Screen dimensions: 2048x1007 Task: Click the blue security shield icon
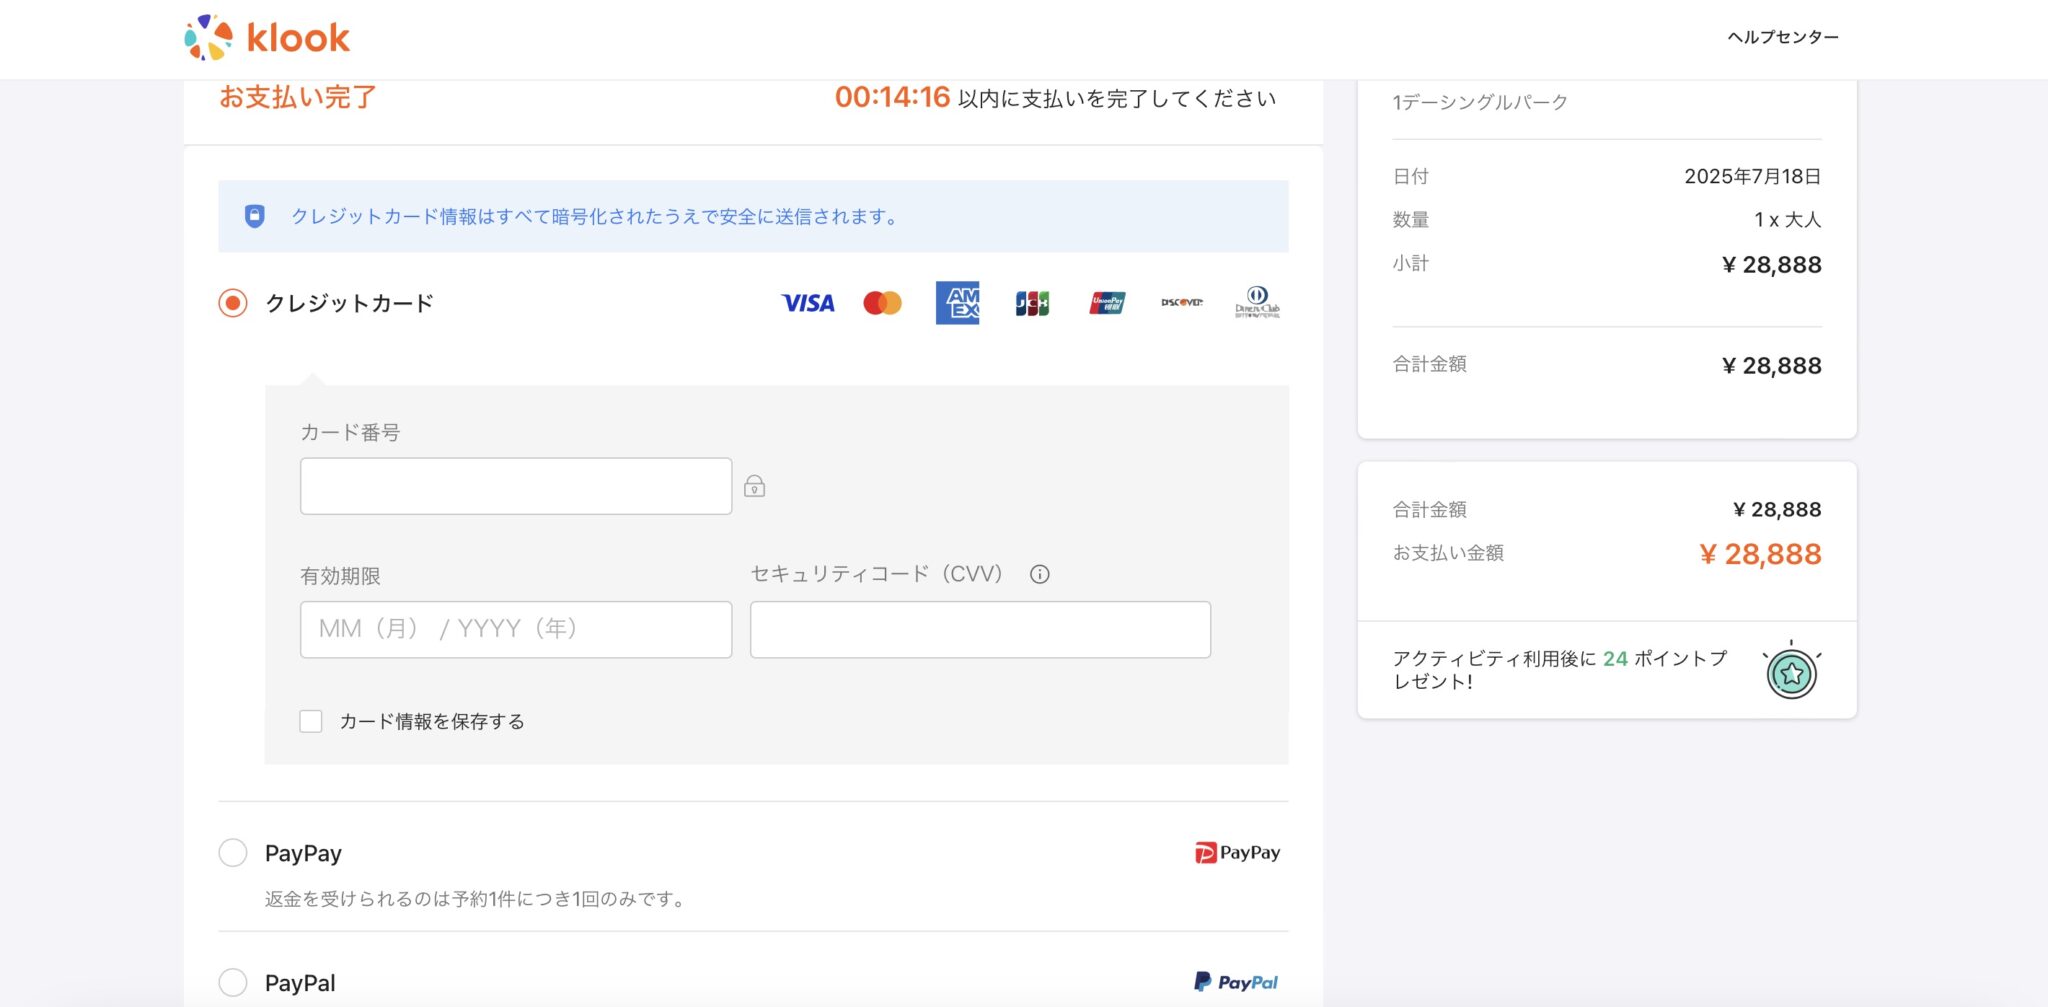pyautogui.click(x=255, y=216)
